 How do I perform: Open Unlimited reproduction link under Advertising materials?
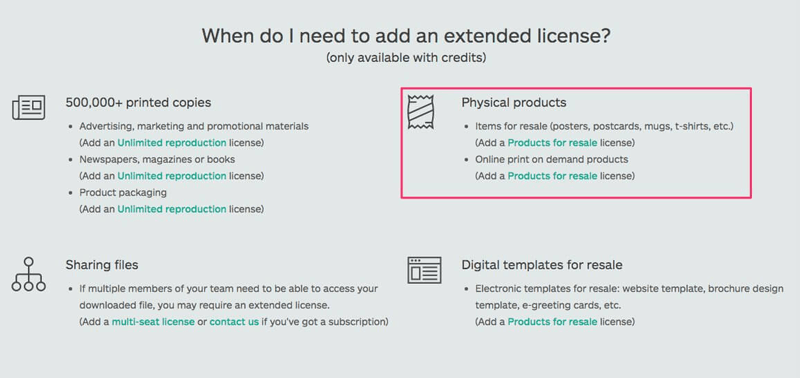point(172,142)
